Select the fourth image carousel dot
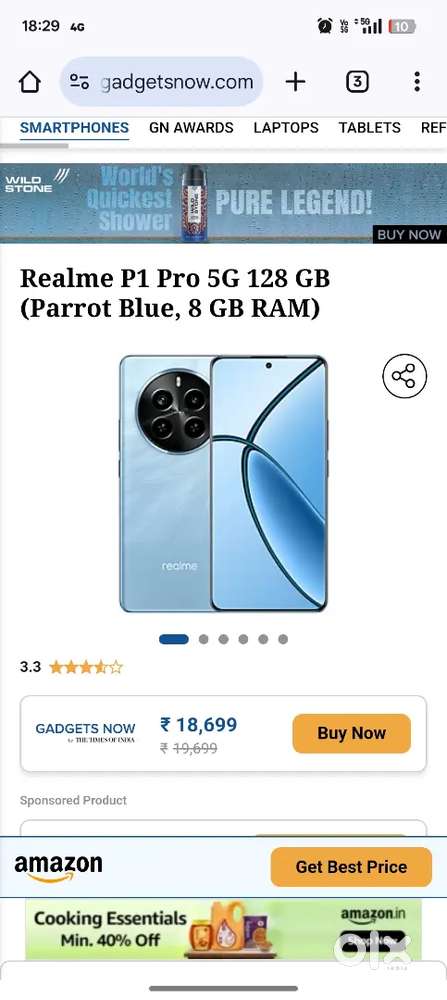447x1000 pixels. (243, 639)
